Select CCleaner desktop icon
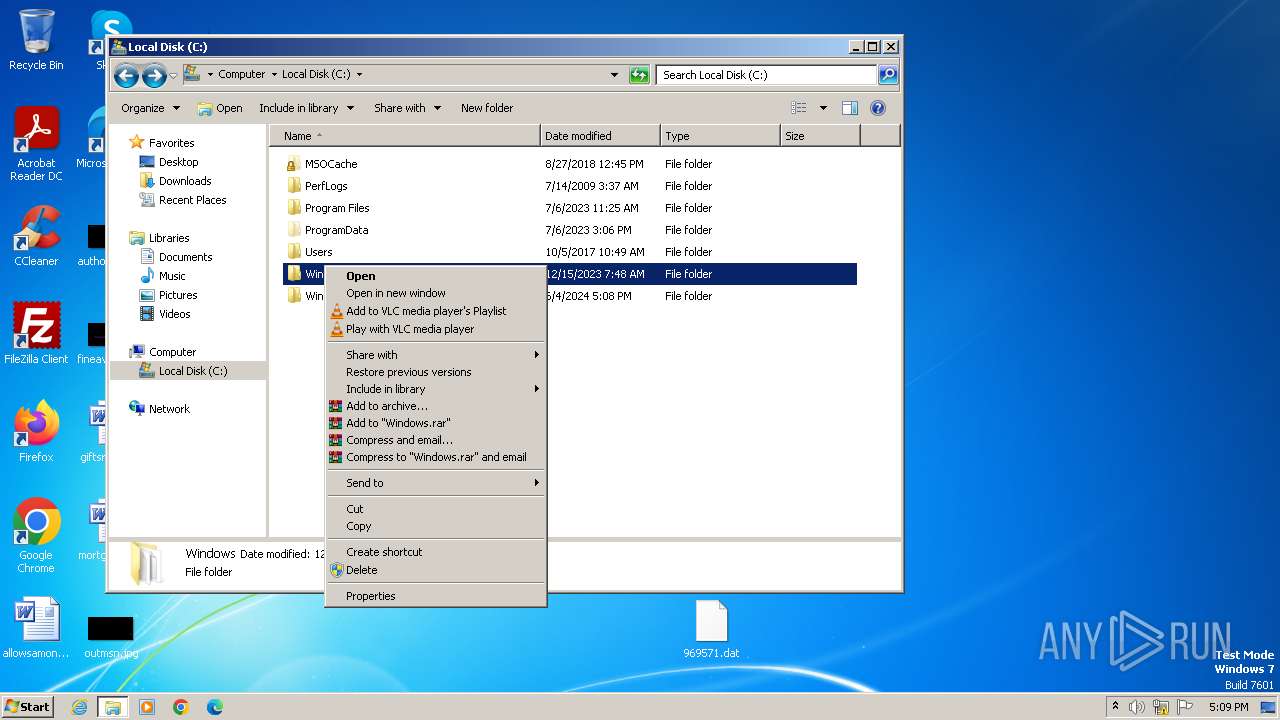This screenshot has height=720, width=1280. (36, 237)
